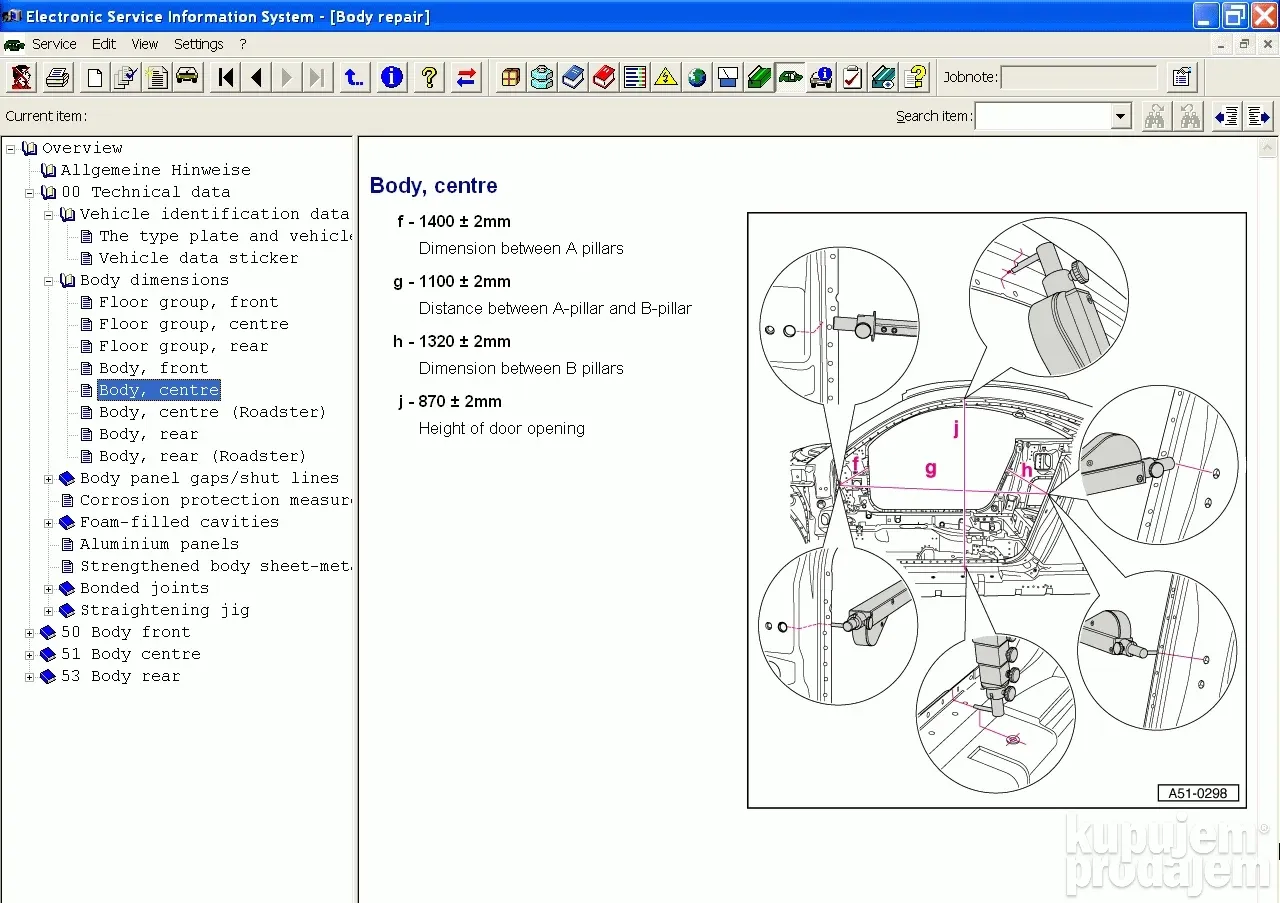Click the globe icon in the toolbar
This screenshot has height=903, width=1280.
click(697, 77)
